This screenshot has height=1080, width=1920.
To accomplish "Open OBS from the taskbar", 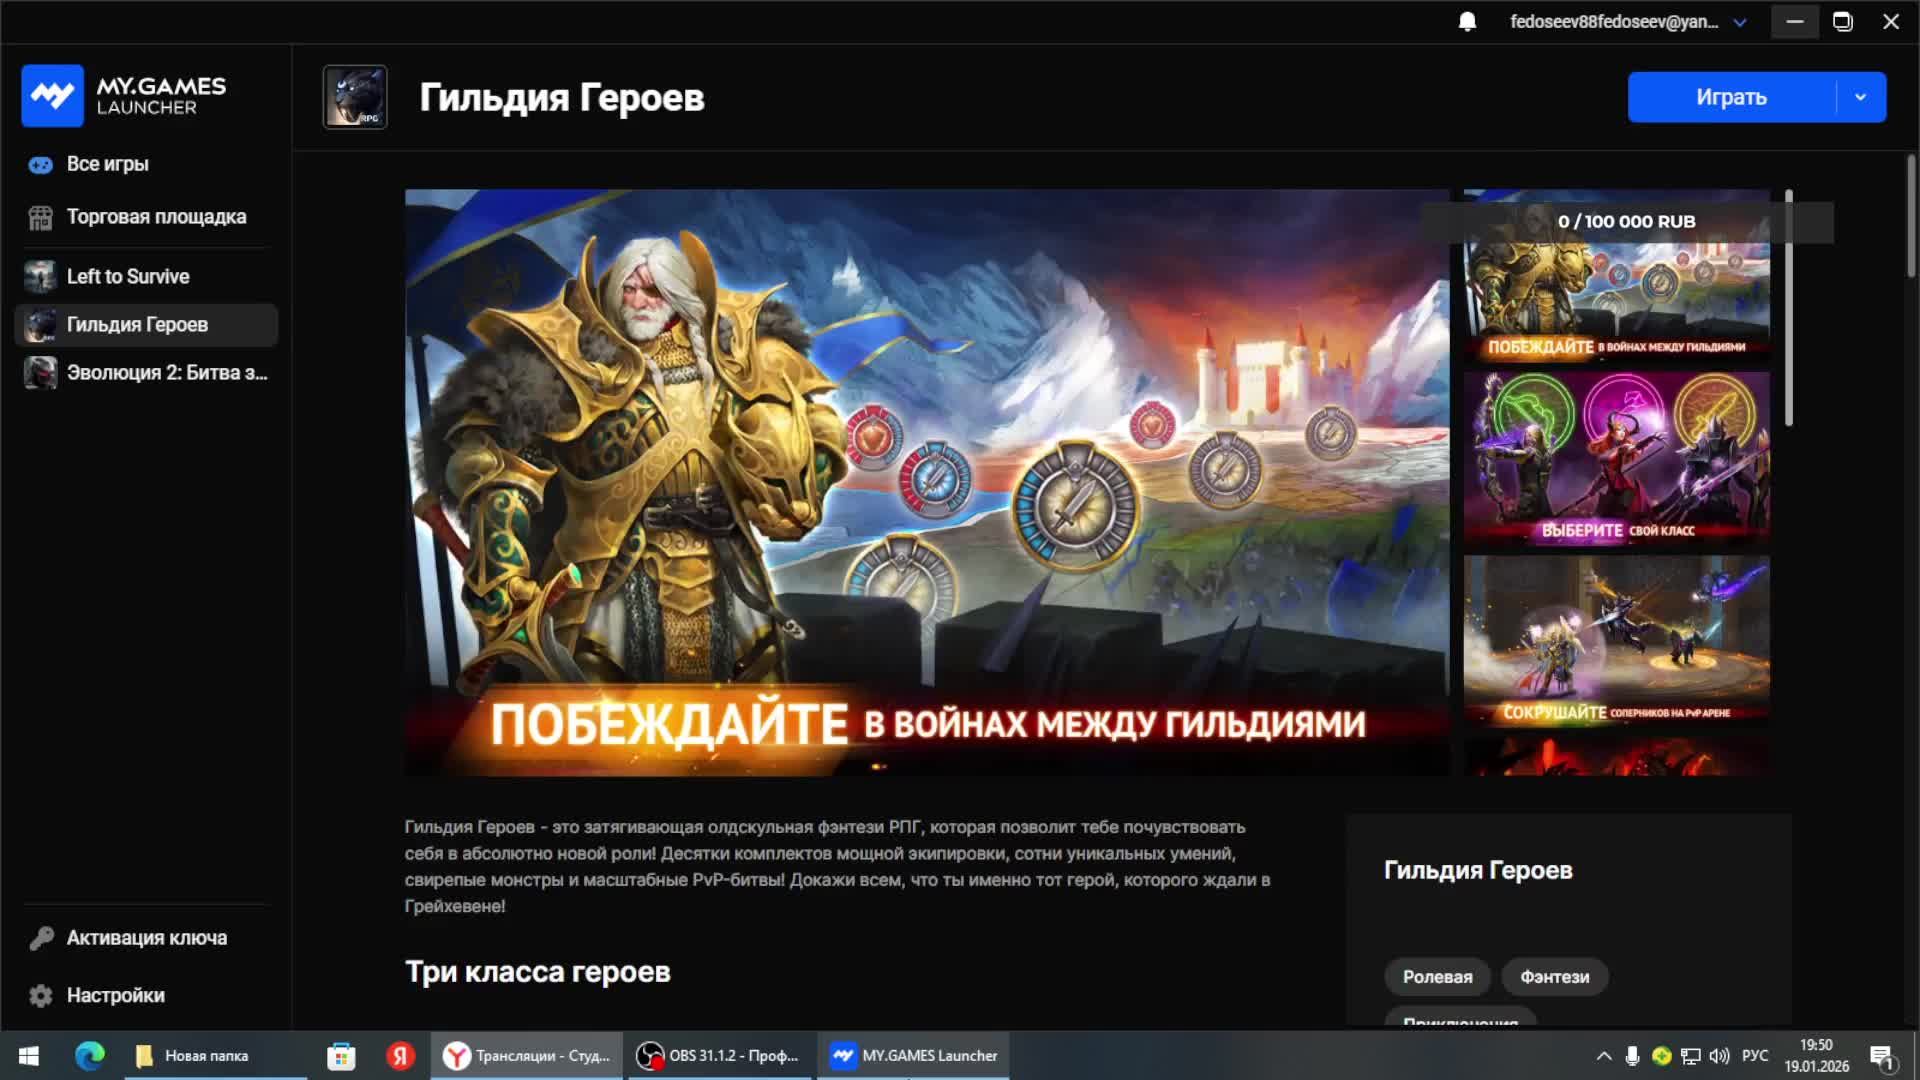I will [x=720, y=1056].
